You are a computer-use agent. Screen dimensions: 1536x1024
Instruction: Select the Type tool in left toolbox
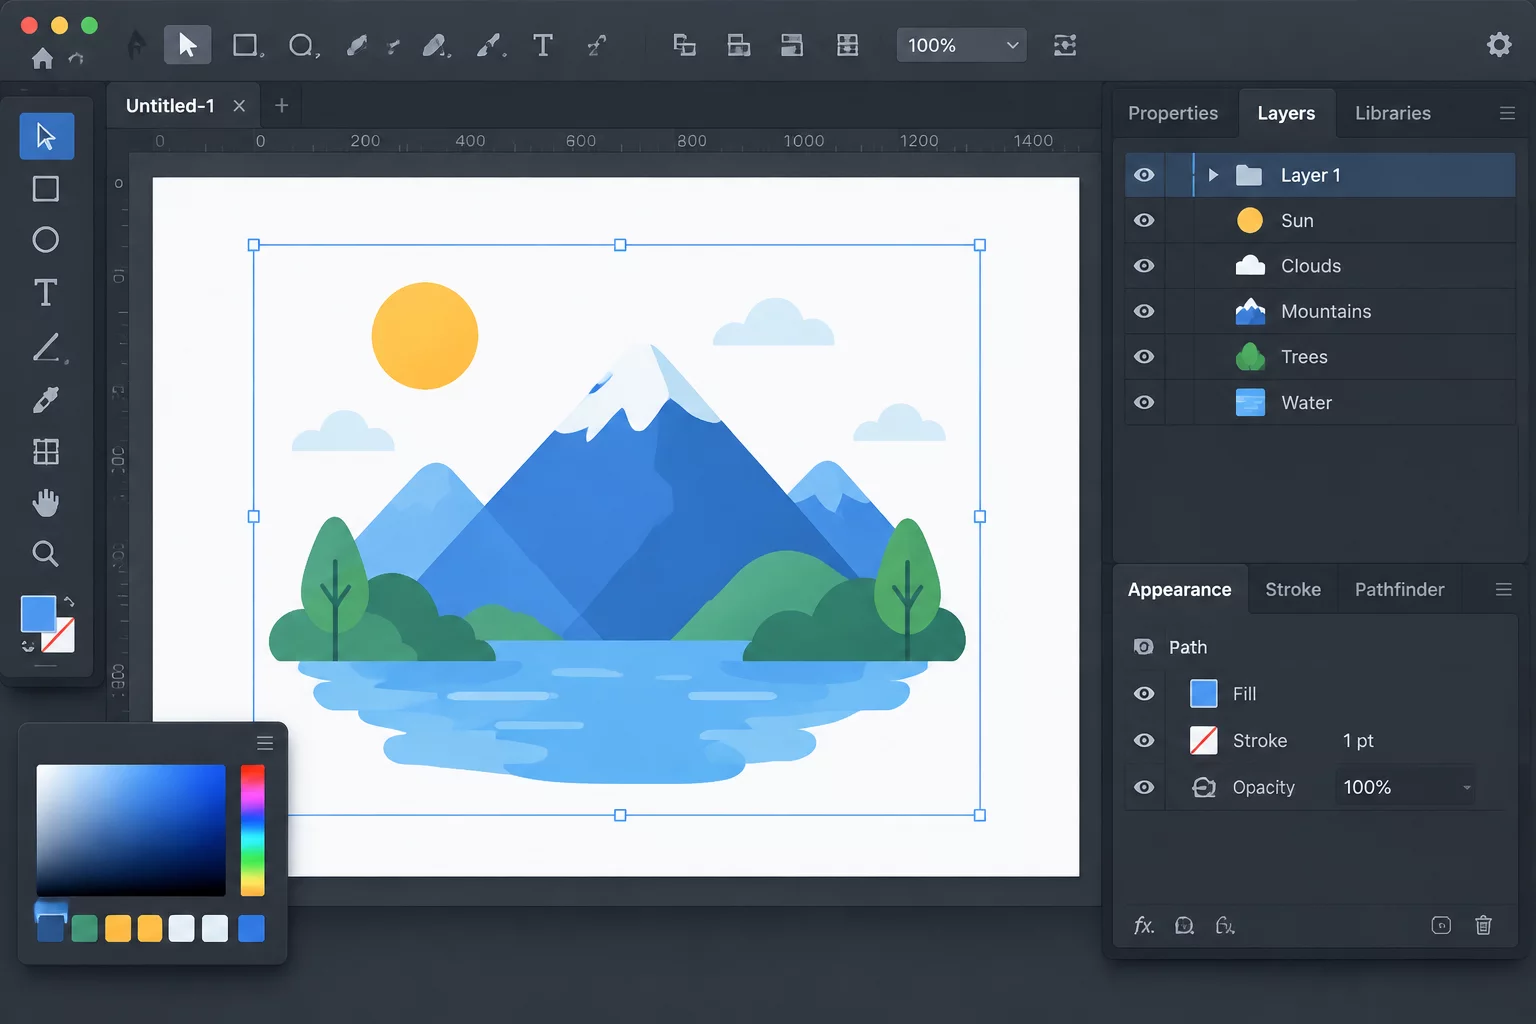(46, 292)
